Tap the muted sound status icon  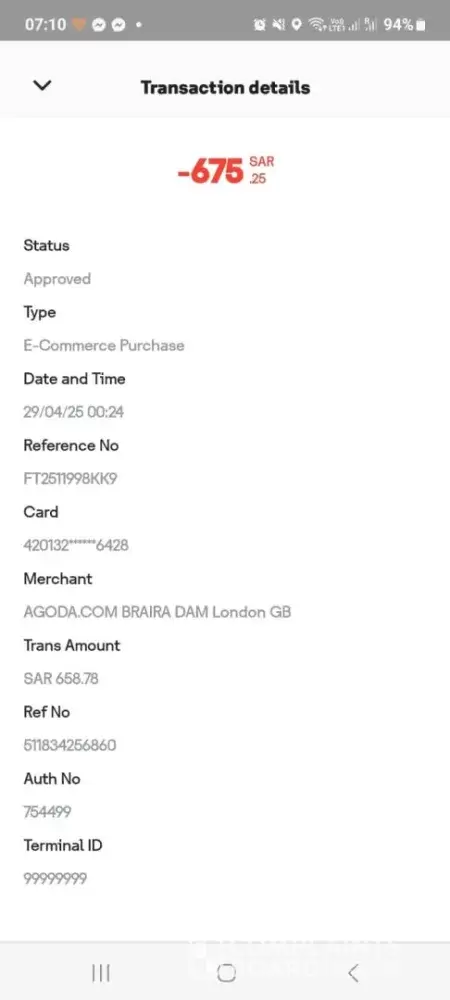pos(278,24)
